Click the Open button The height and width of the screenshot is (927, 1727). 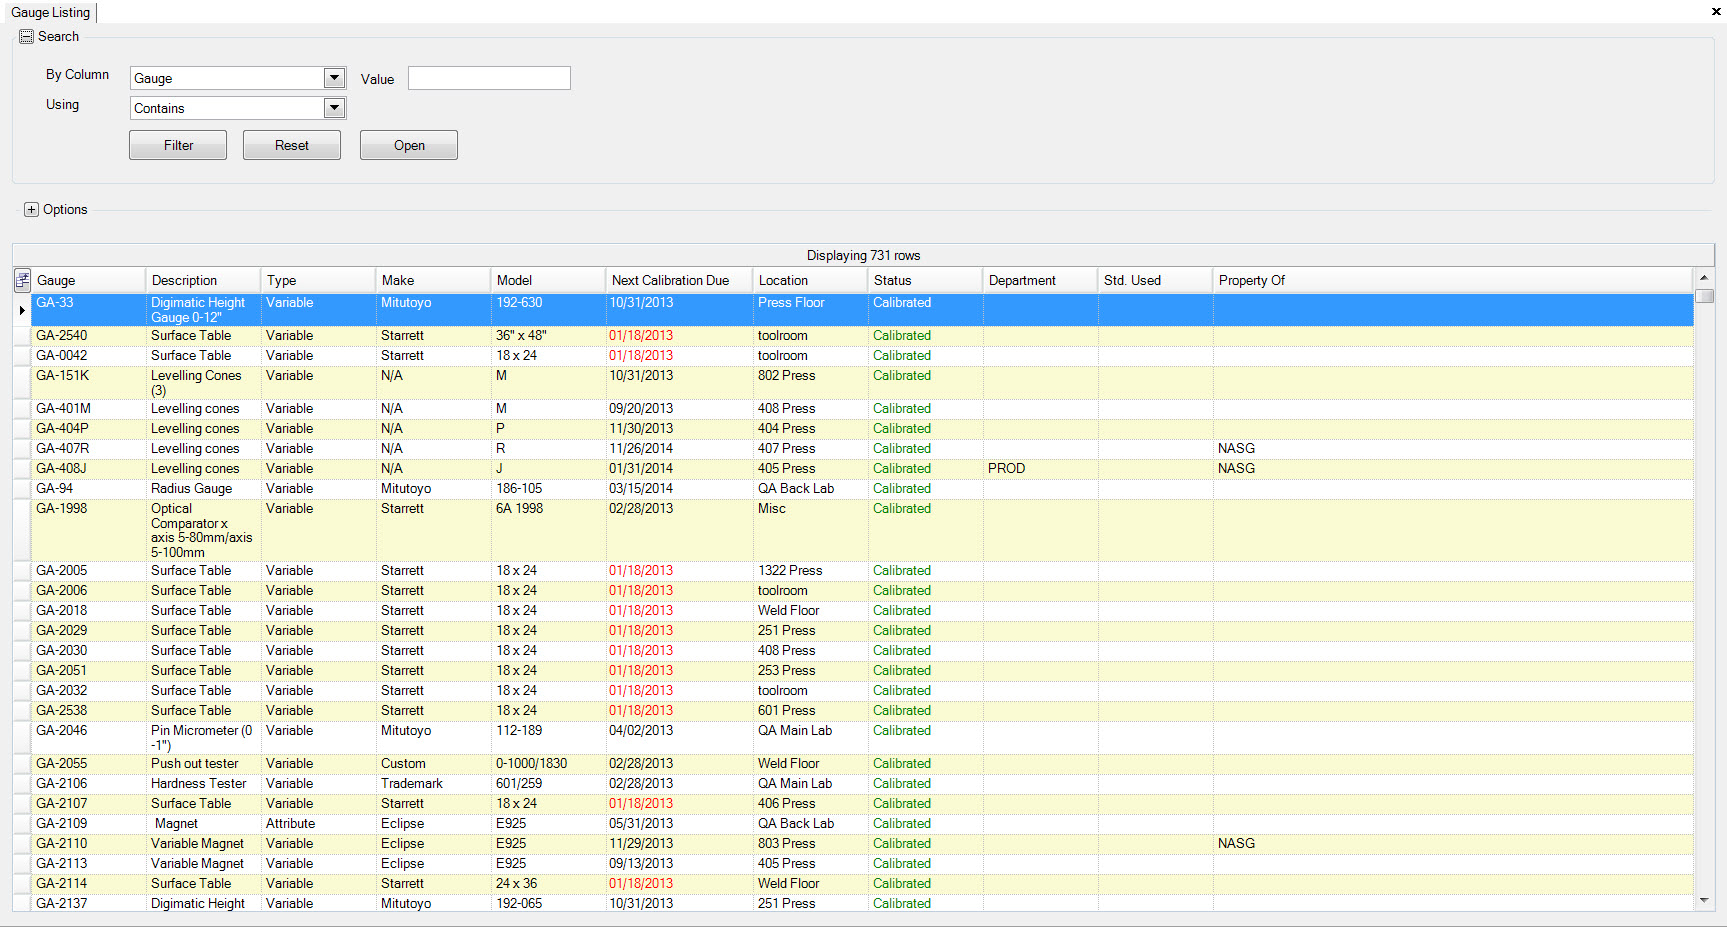tap(409, 145)
